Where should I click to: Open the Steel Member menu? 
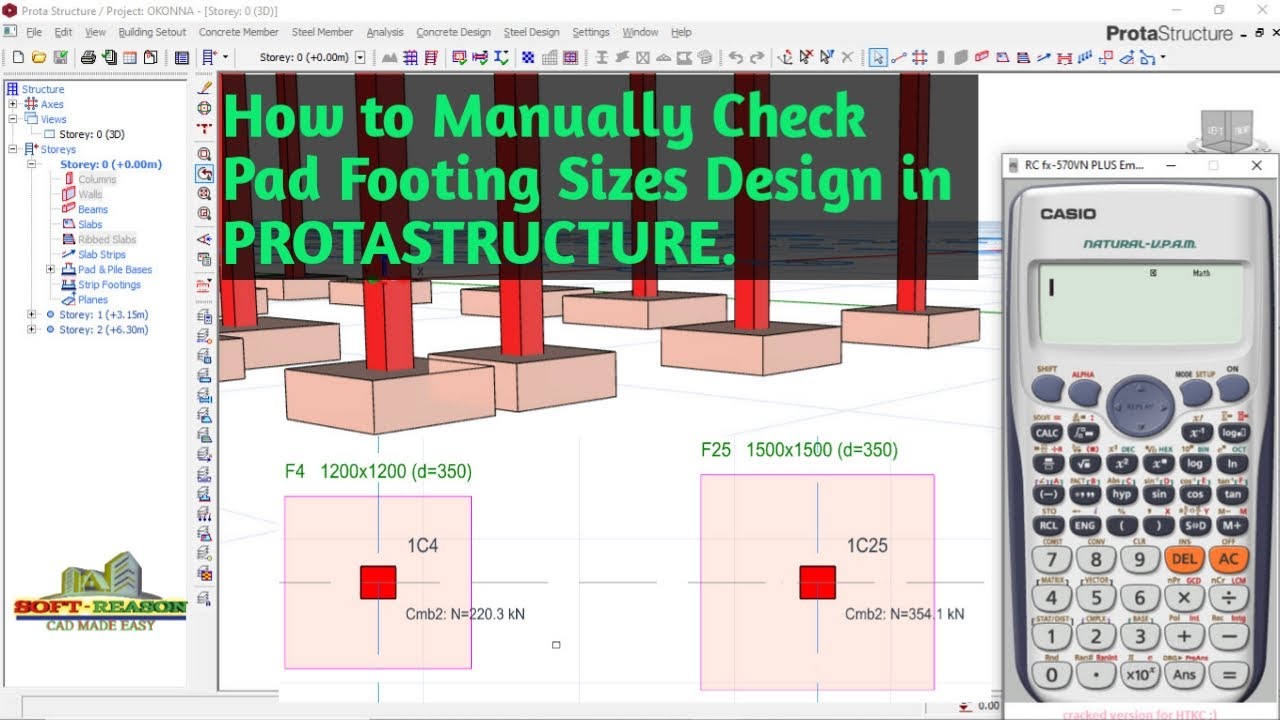point(322,32)
